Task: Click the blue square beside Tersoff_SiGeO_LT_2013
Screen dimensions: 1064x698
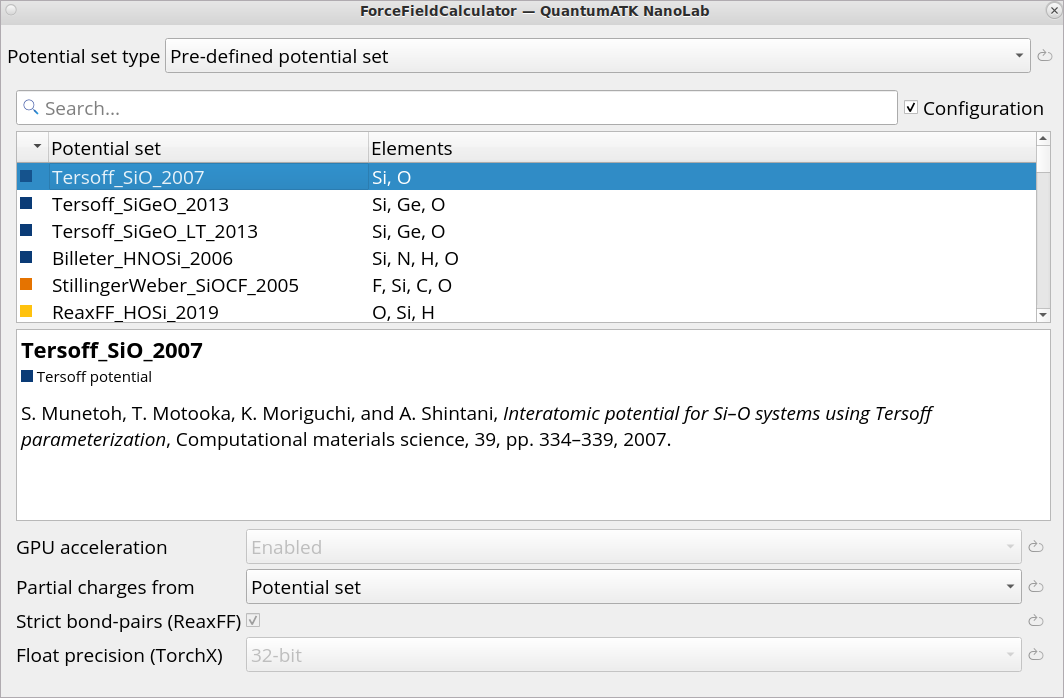Action: (26, 230)
